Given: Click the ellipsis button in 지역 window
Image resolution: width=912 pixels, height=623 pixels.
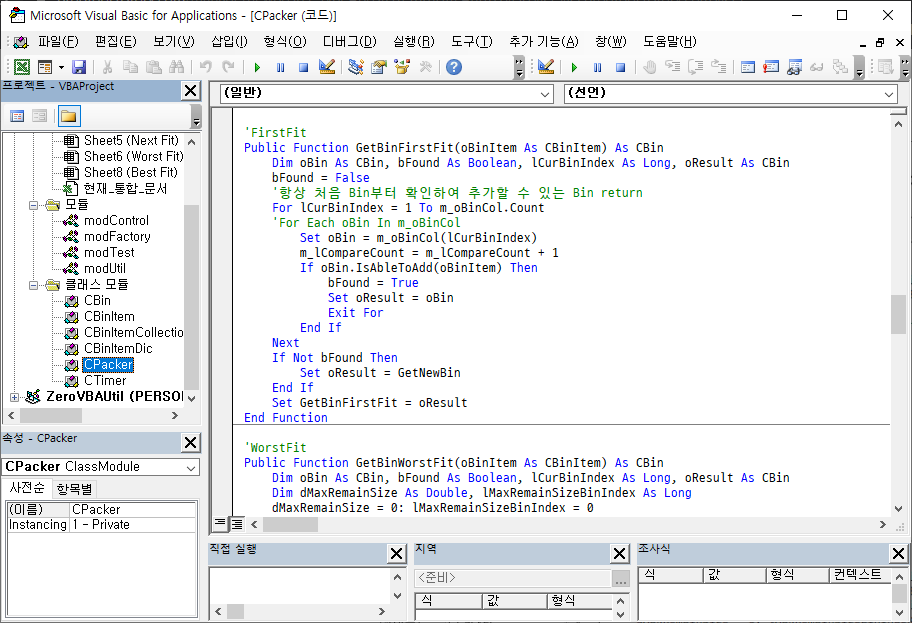Looking at the screenshot, I should [621, 578].
